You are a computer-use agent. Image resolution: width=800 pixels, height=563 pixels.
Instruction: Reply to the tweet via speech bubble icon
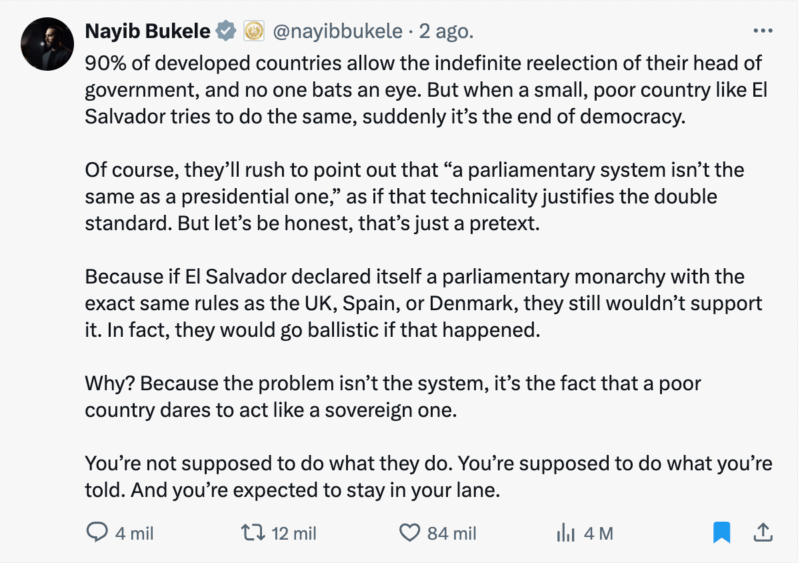coord(98,533)
